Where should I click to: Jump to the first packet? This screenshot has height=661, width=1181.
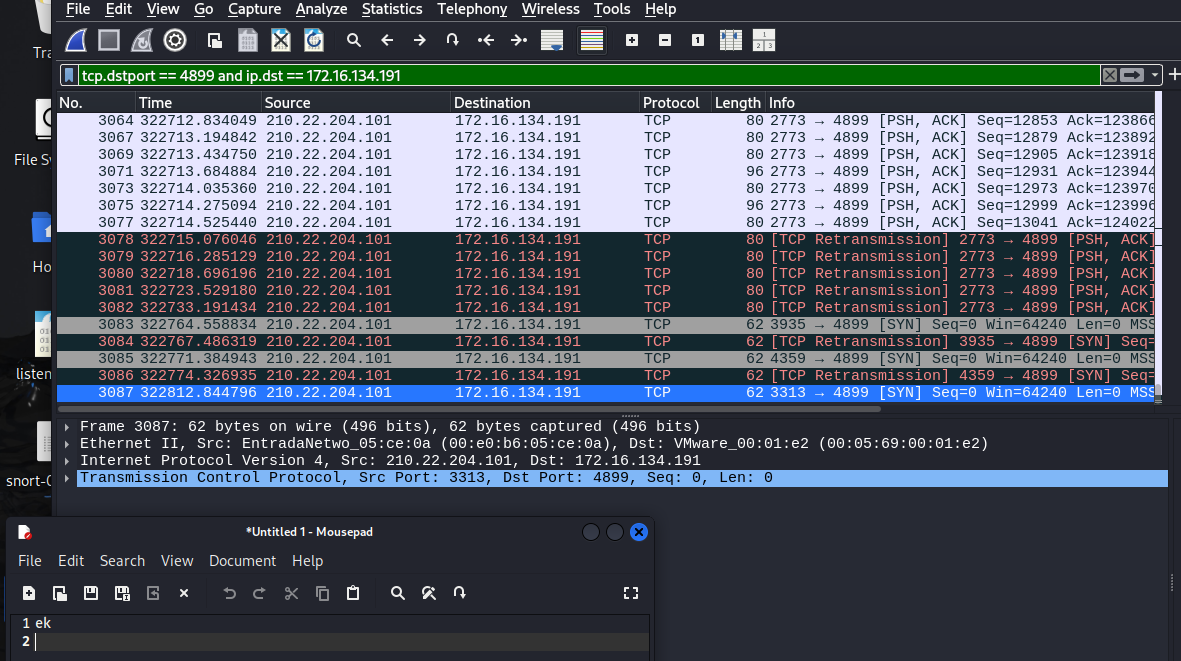(486, 41)
